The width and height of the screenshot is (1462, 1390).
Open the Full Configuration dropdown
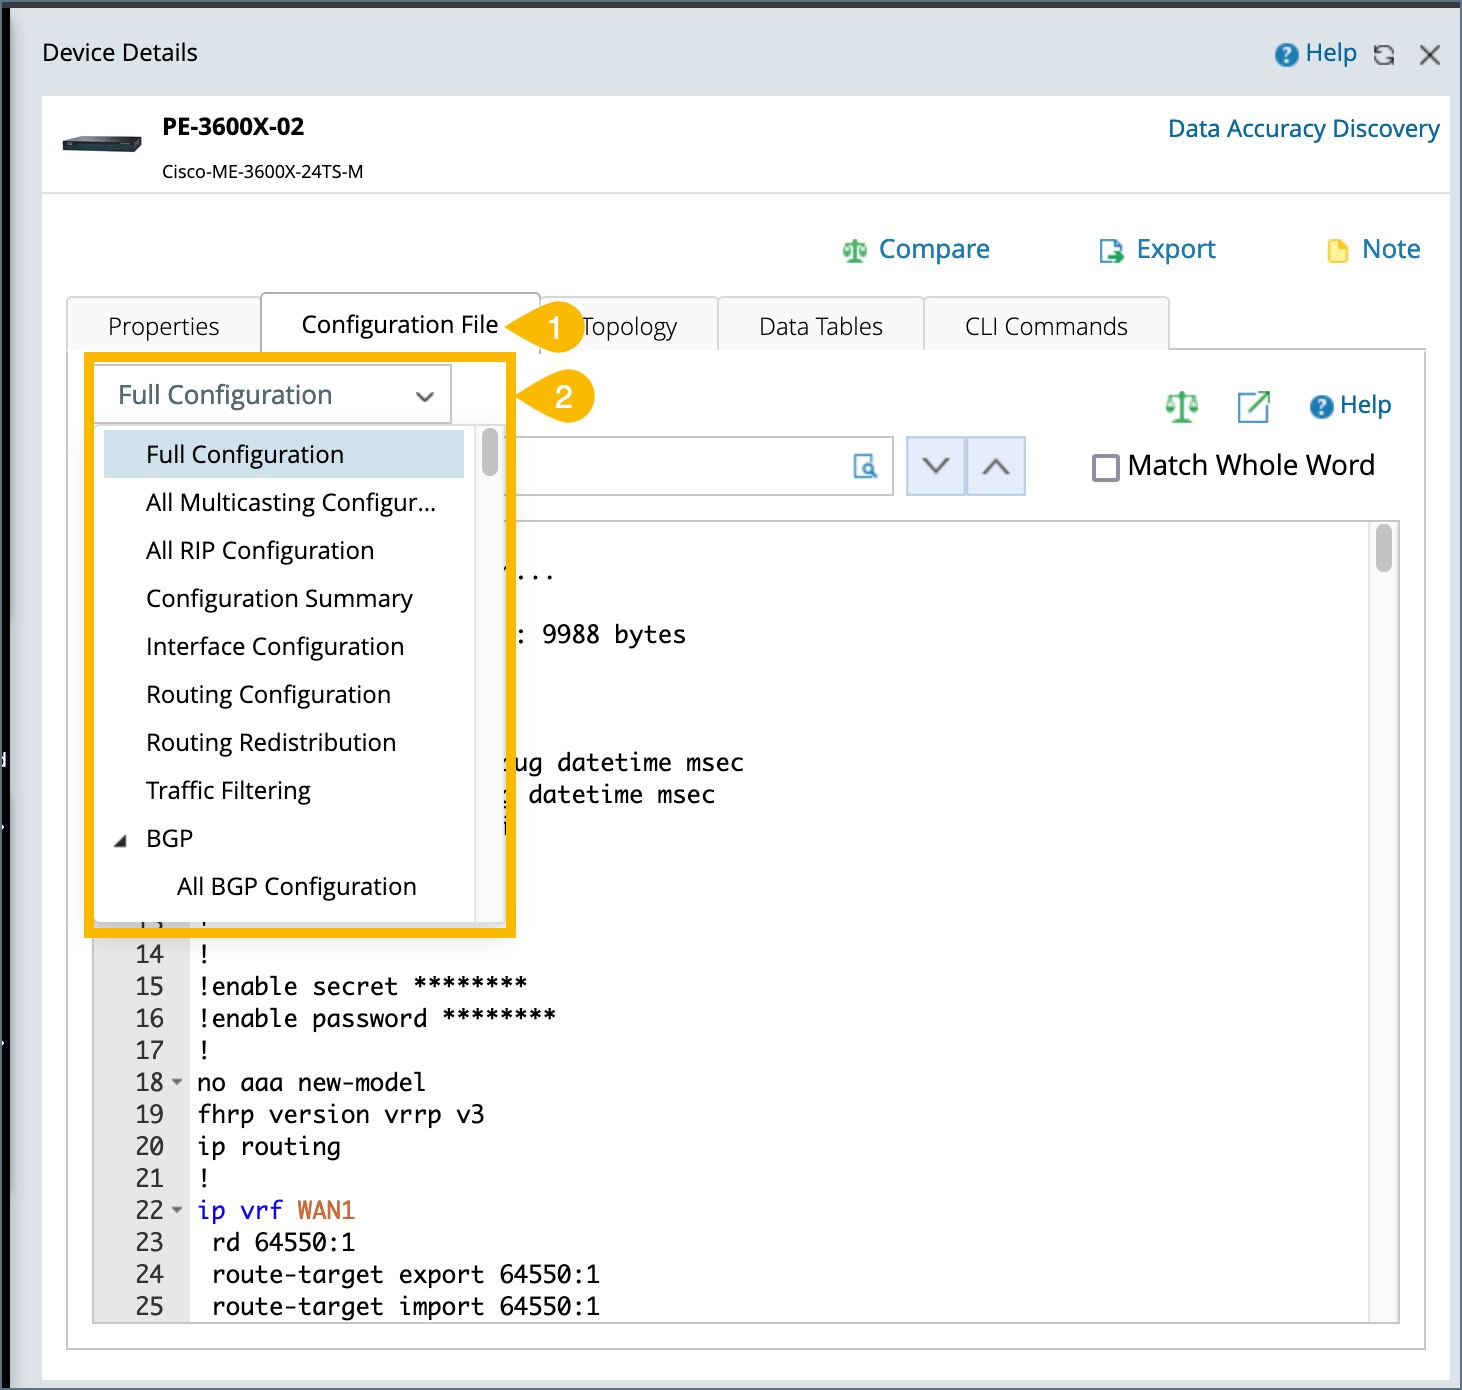272,395
